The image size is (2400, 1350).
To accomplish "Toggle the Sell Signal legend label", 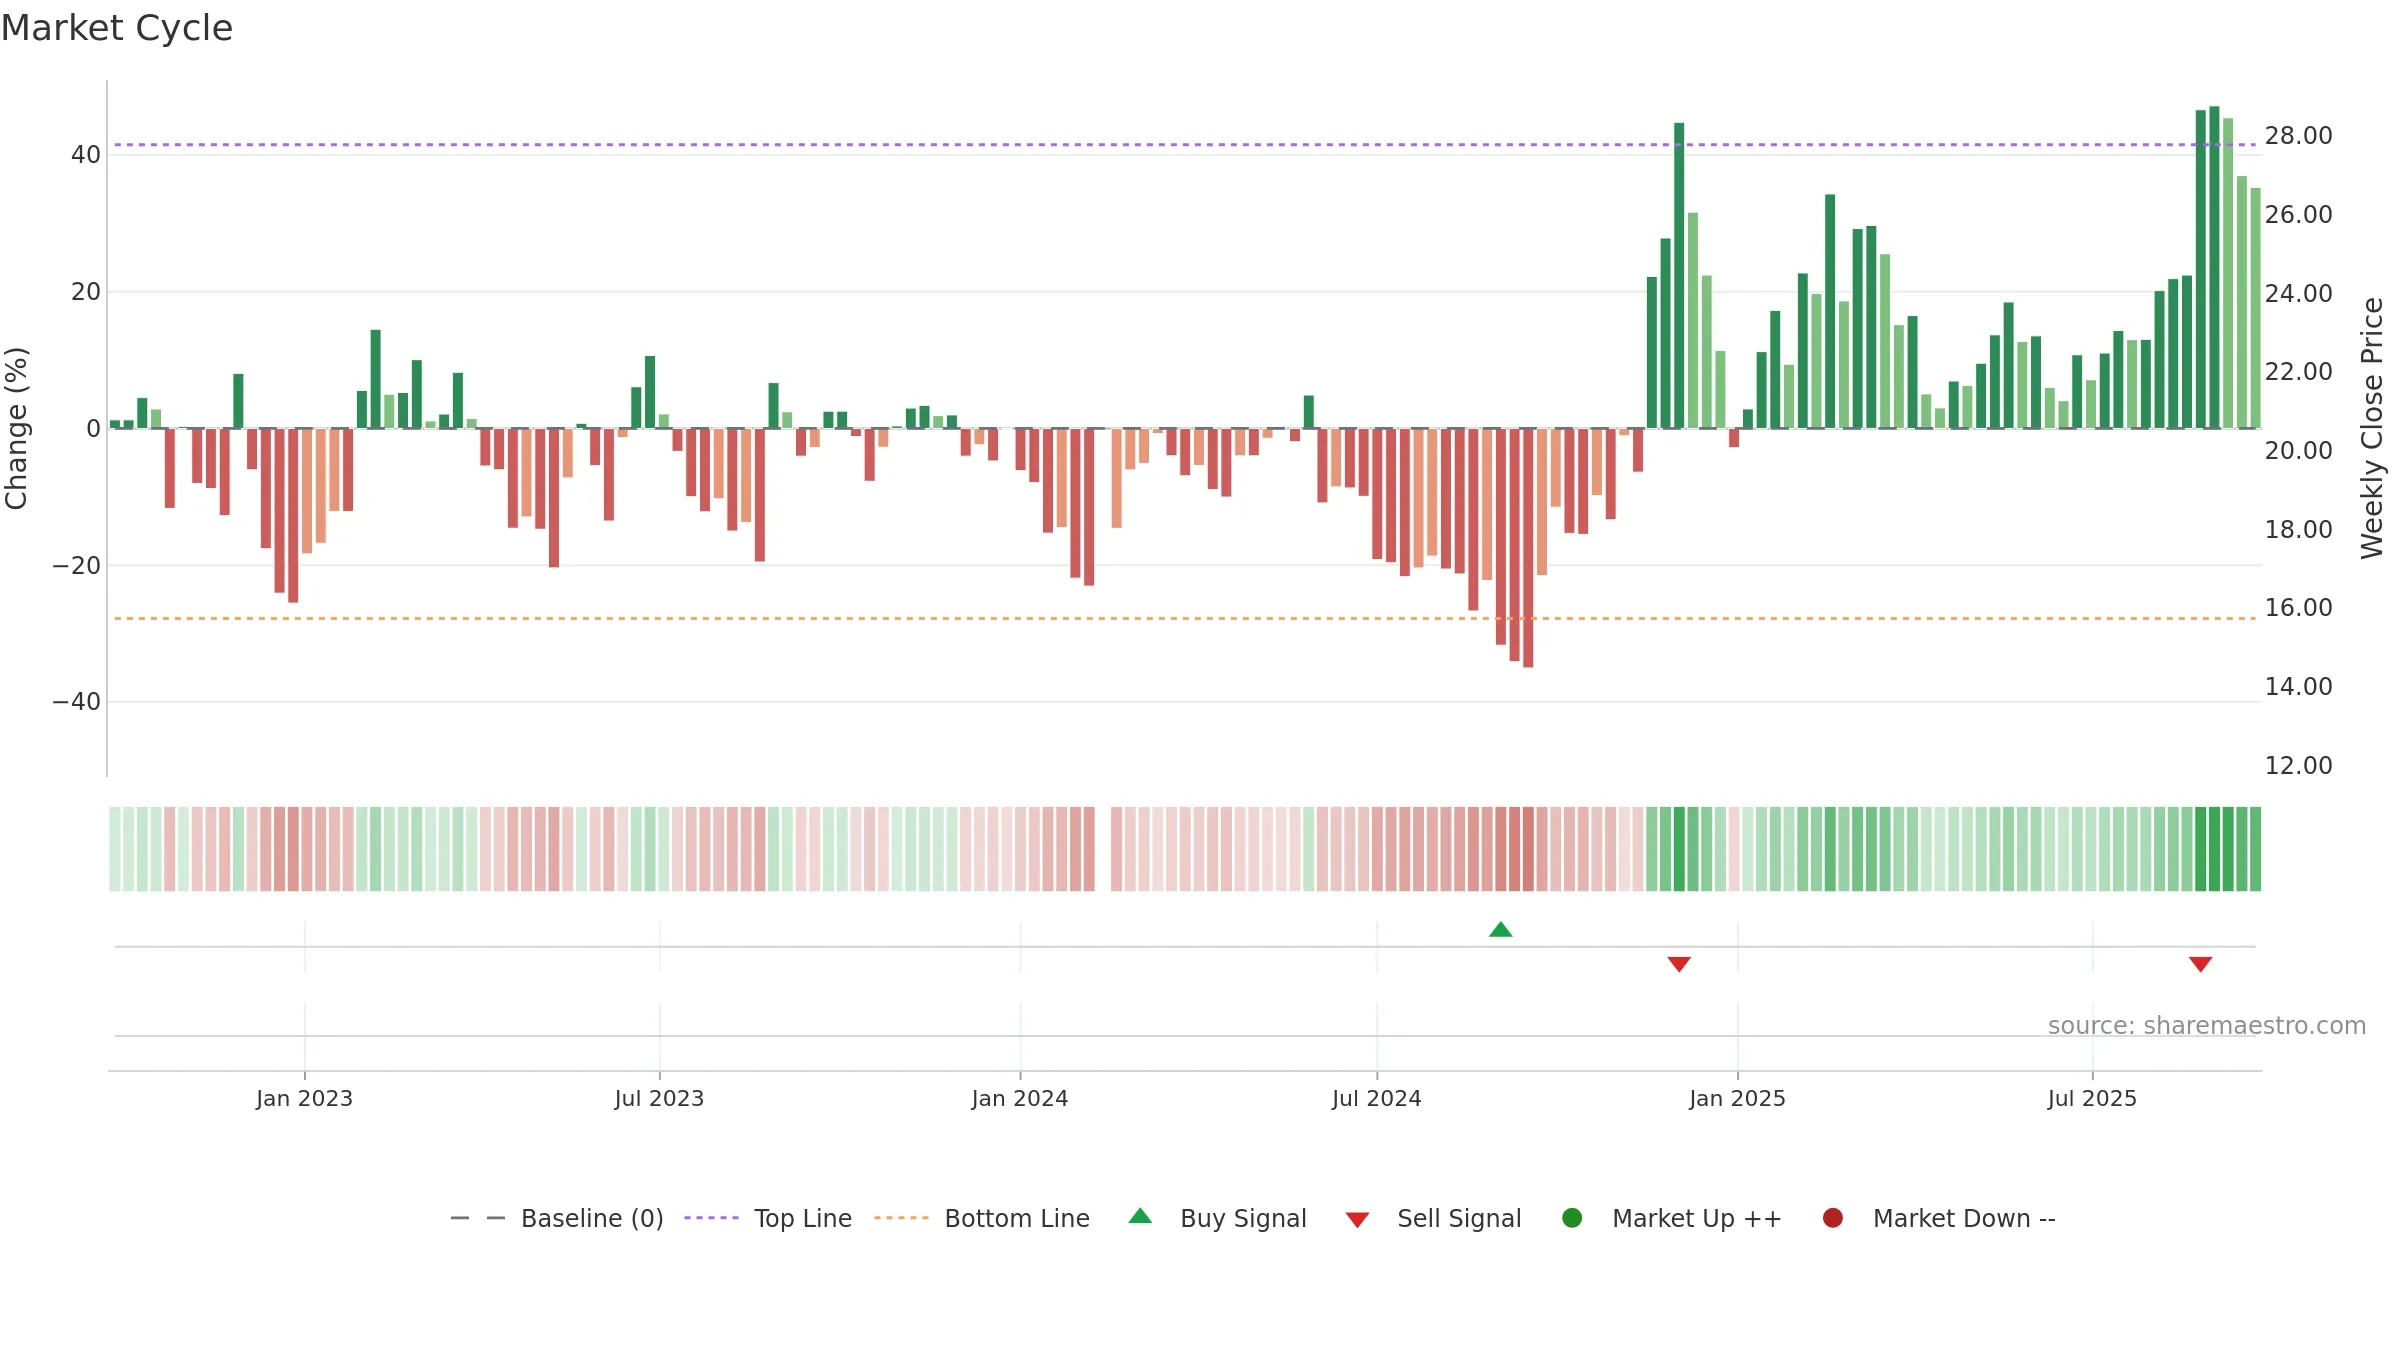I will (x=1459, y=1218).
